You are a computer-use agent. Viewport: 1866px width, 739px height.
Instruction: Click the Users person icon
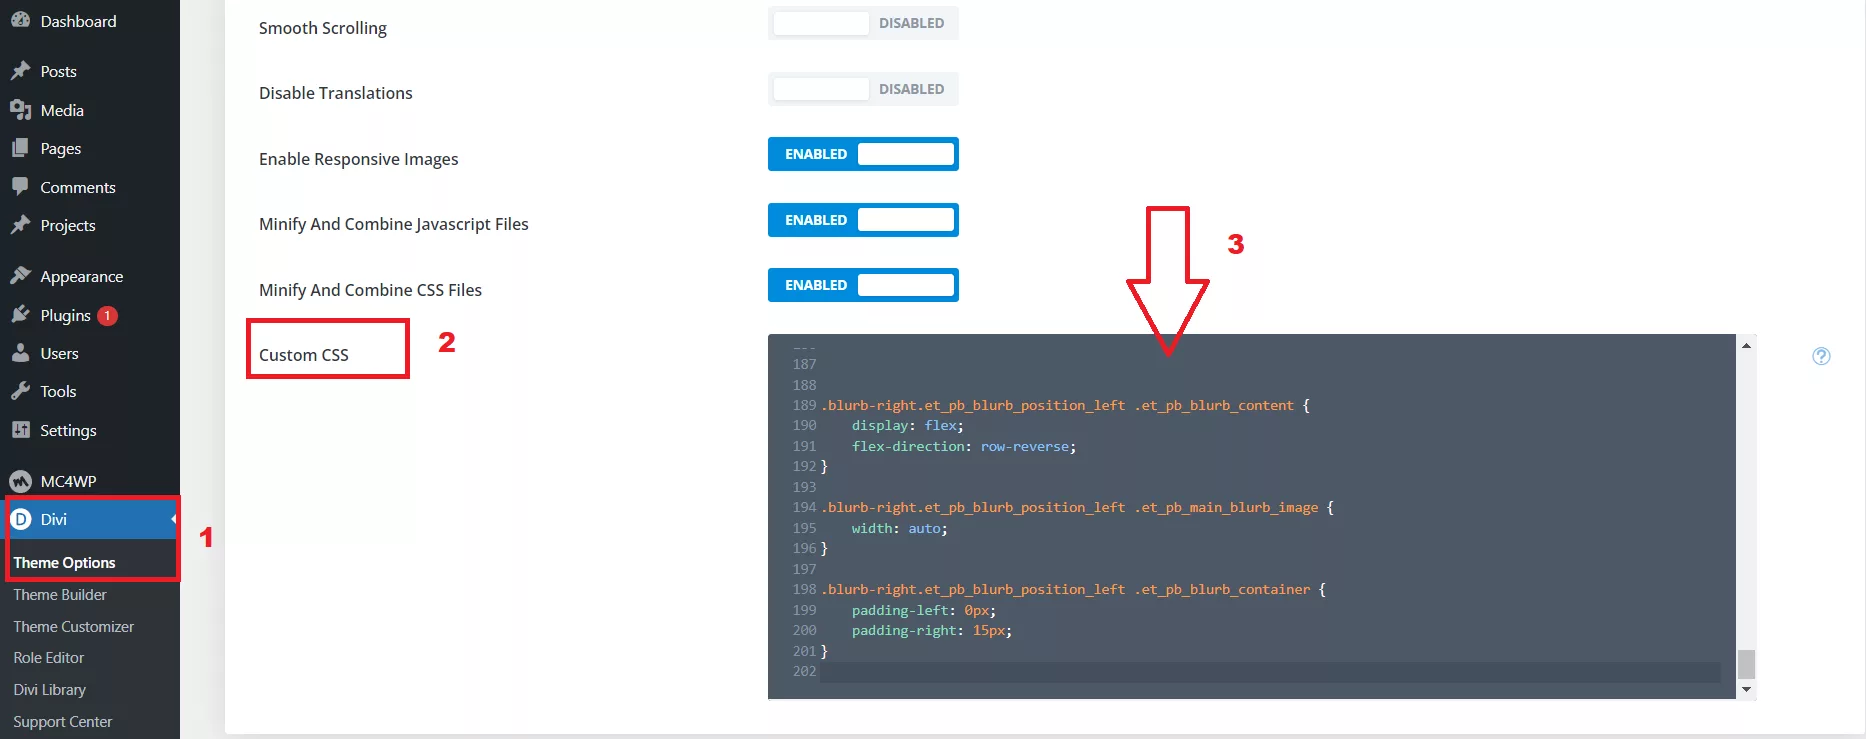(20, 353)
